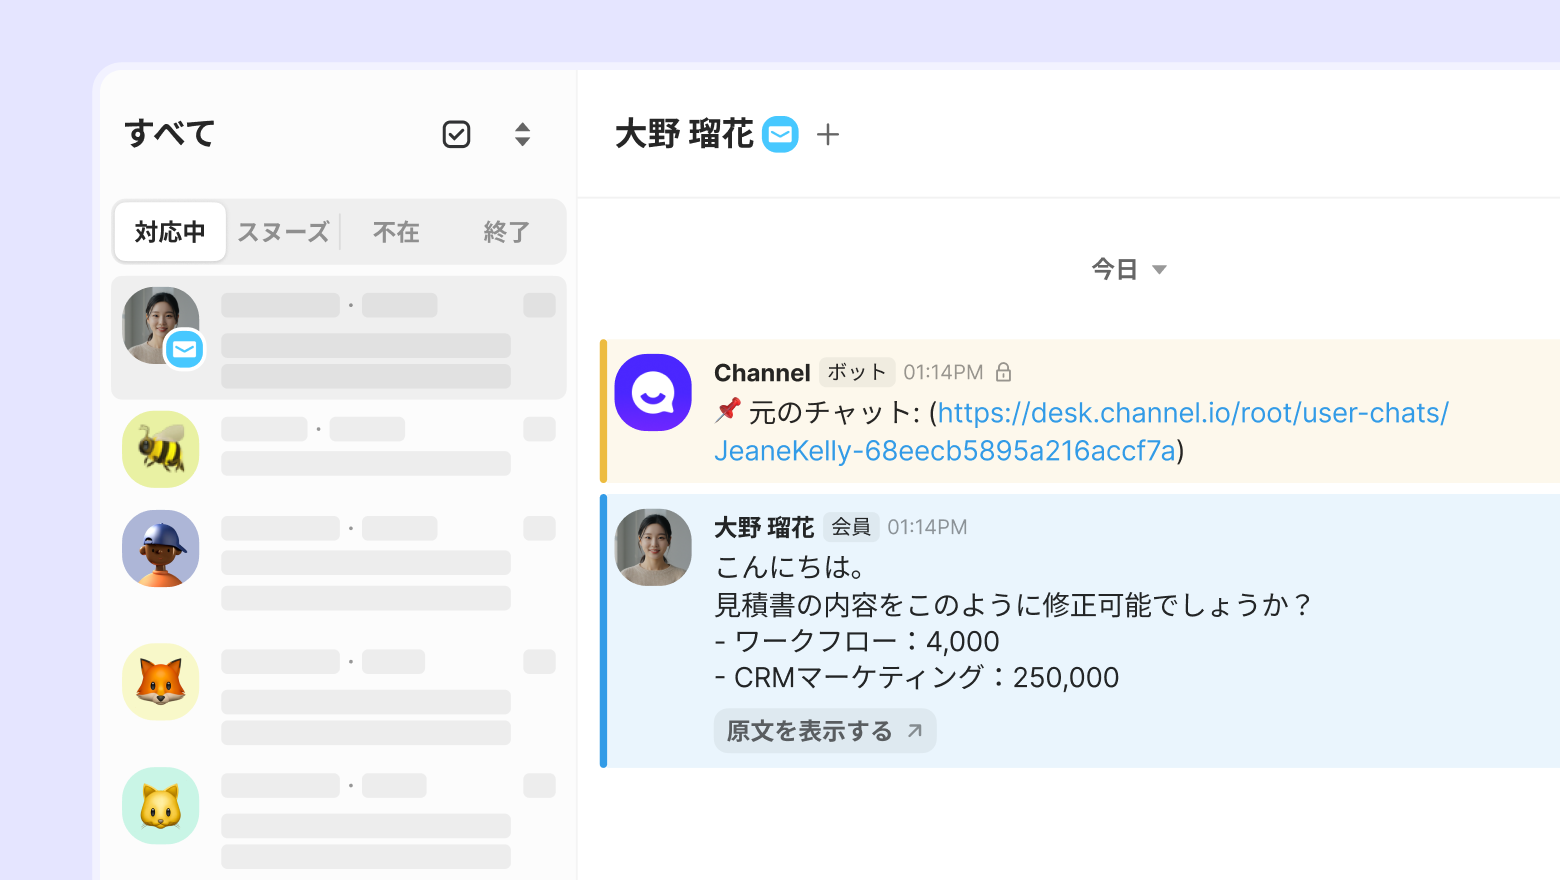Viewport: 1560px width, 880px height.
Task: Click the blue mail icon in chat header
Action: pos(780,134)
